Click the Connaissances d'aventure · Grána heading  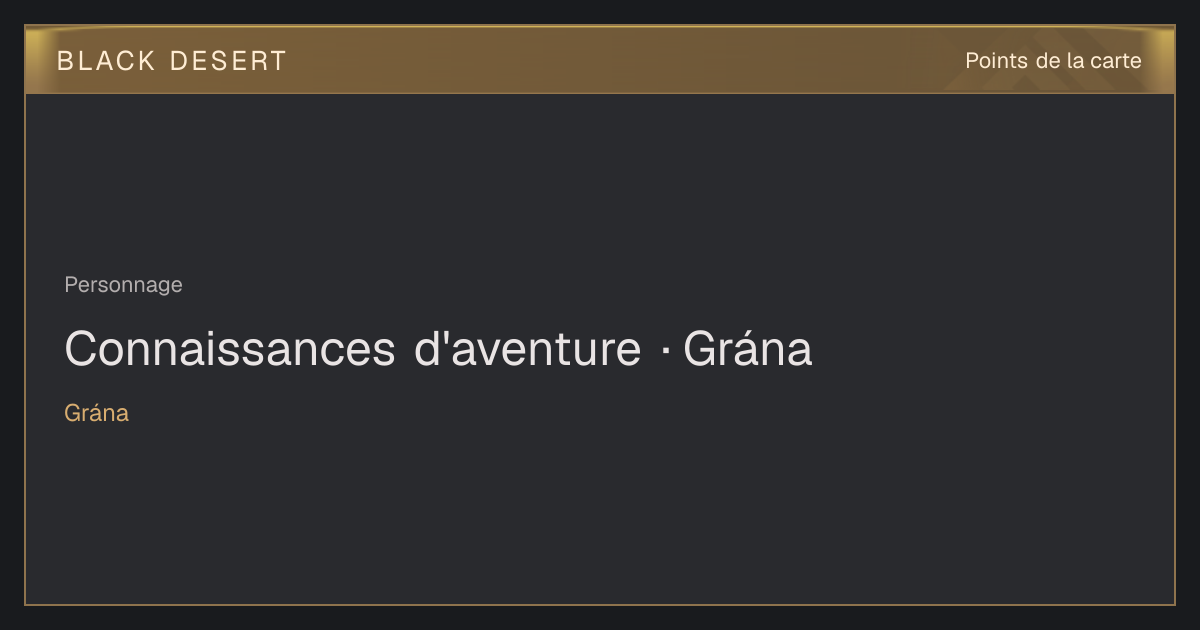[x=438, y=349]
